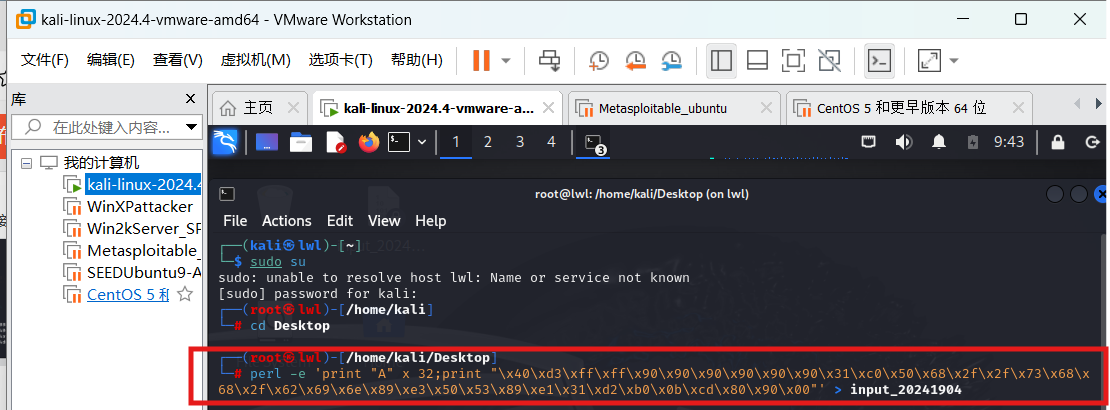Collapse the 我的计算机 tree node

click(x=27, y=163)
